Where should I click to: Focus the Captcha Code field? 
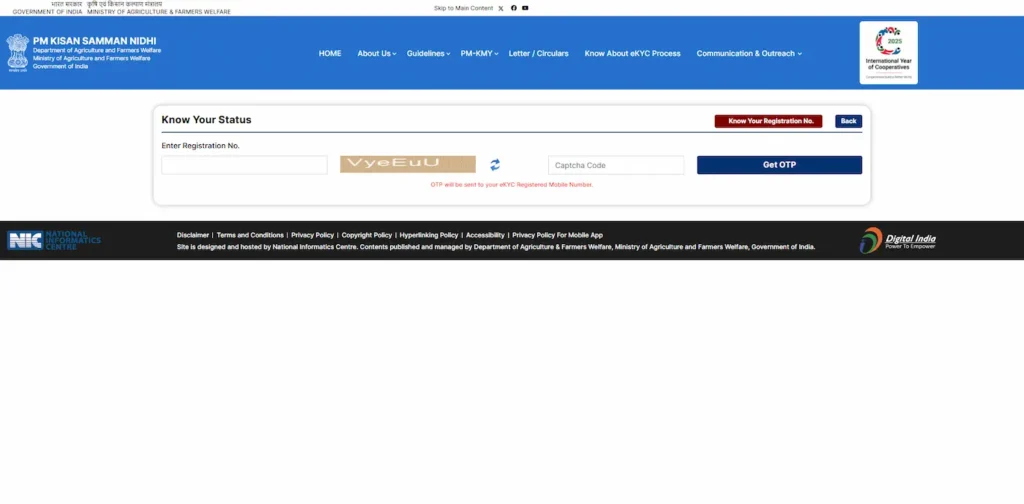[616, 165]
